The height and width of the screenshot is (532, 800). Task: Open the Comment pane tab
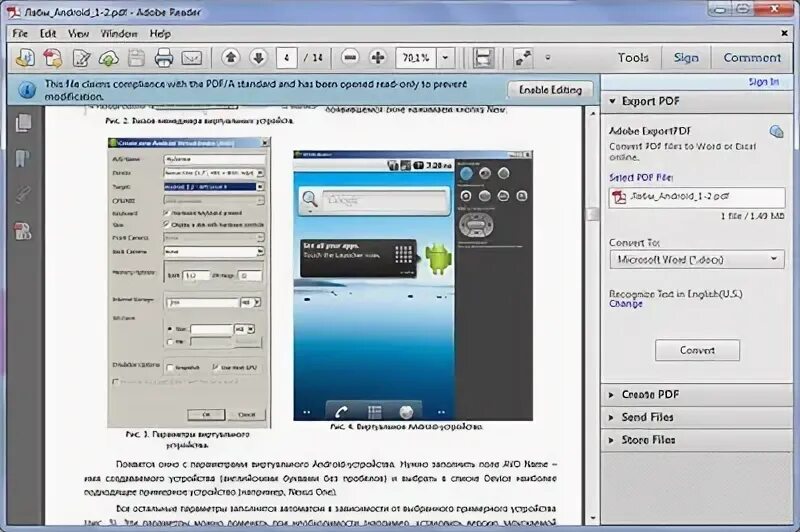[752, 58]
